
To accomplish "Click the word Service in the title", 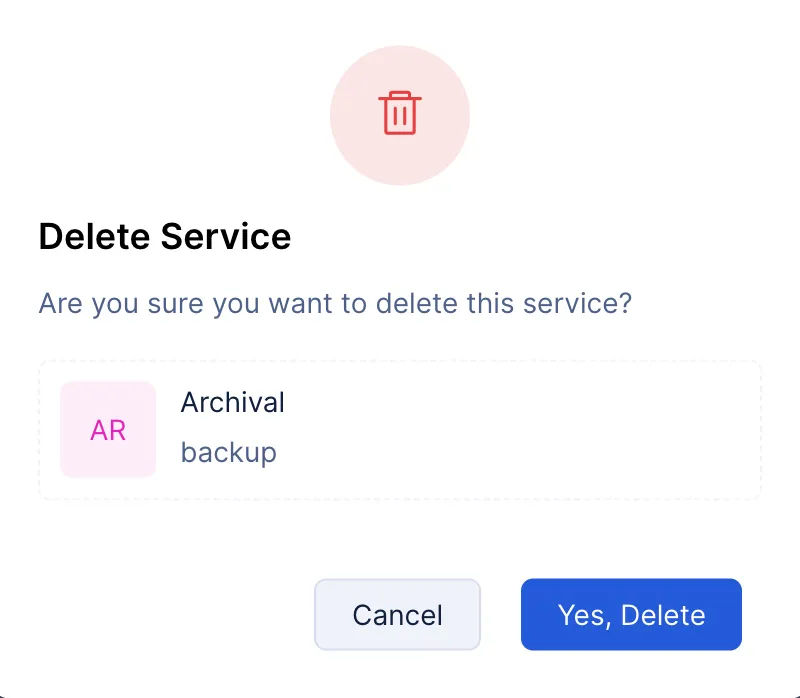I will click(226, 237).
